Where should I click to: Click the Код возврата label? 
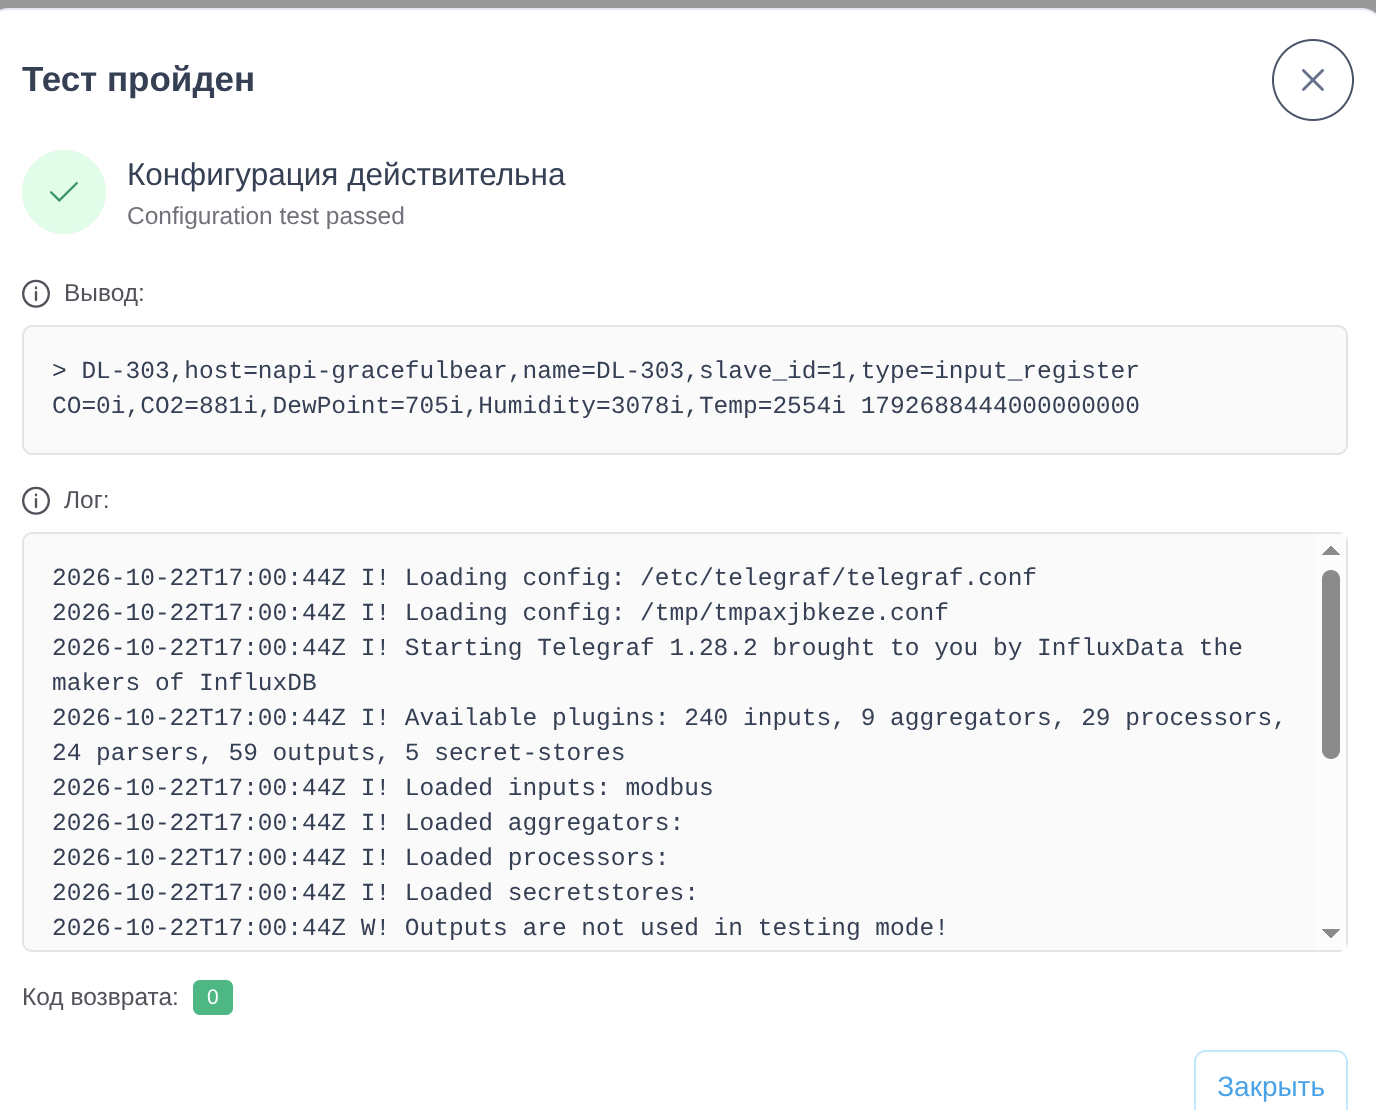[x=100, y=997]
